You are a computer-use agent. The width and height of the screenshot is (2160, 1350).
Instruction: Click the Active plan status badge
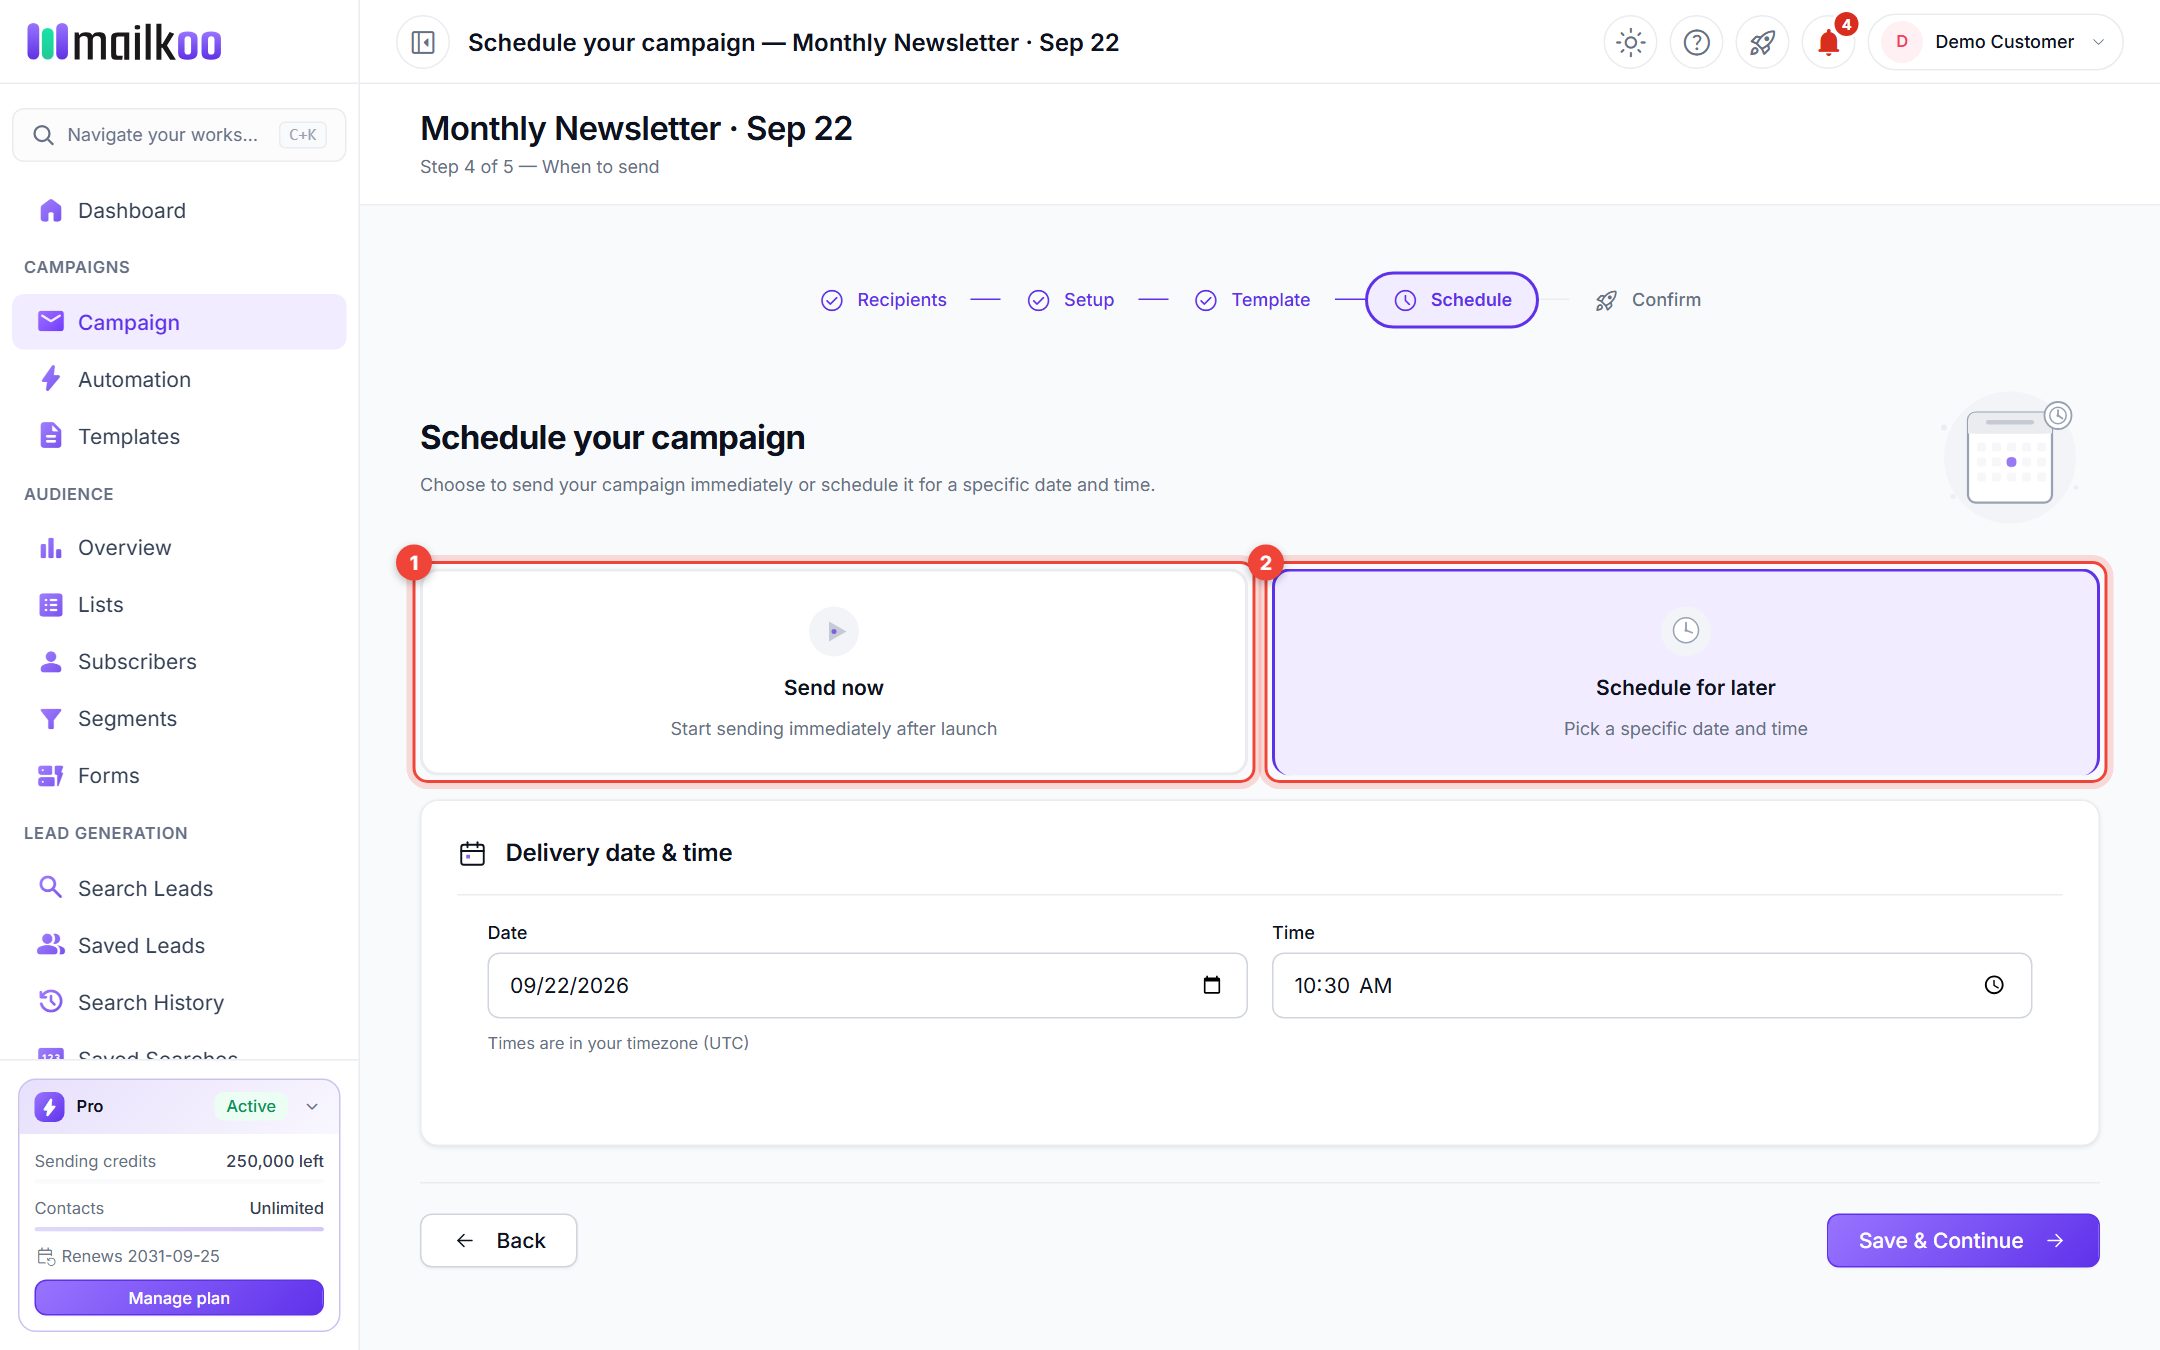coord(250,1106)
